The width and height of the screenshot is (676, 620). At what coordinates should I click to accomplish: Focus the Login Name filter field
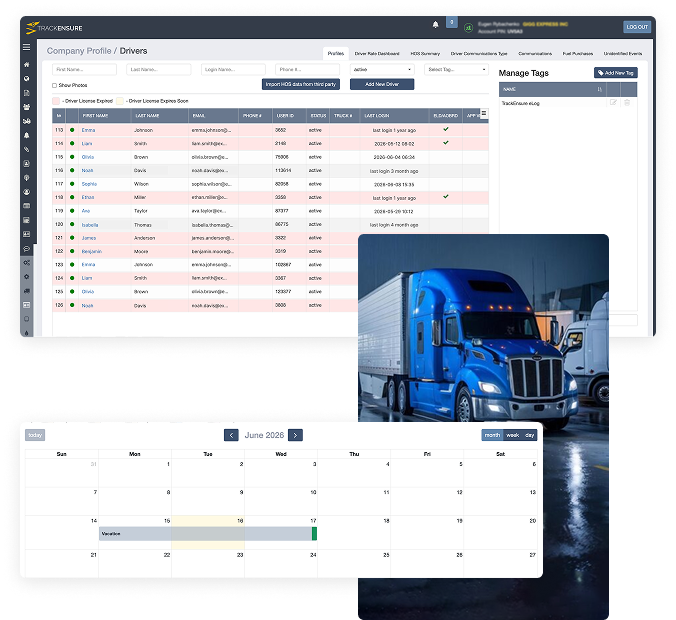tap(233, 69)
